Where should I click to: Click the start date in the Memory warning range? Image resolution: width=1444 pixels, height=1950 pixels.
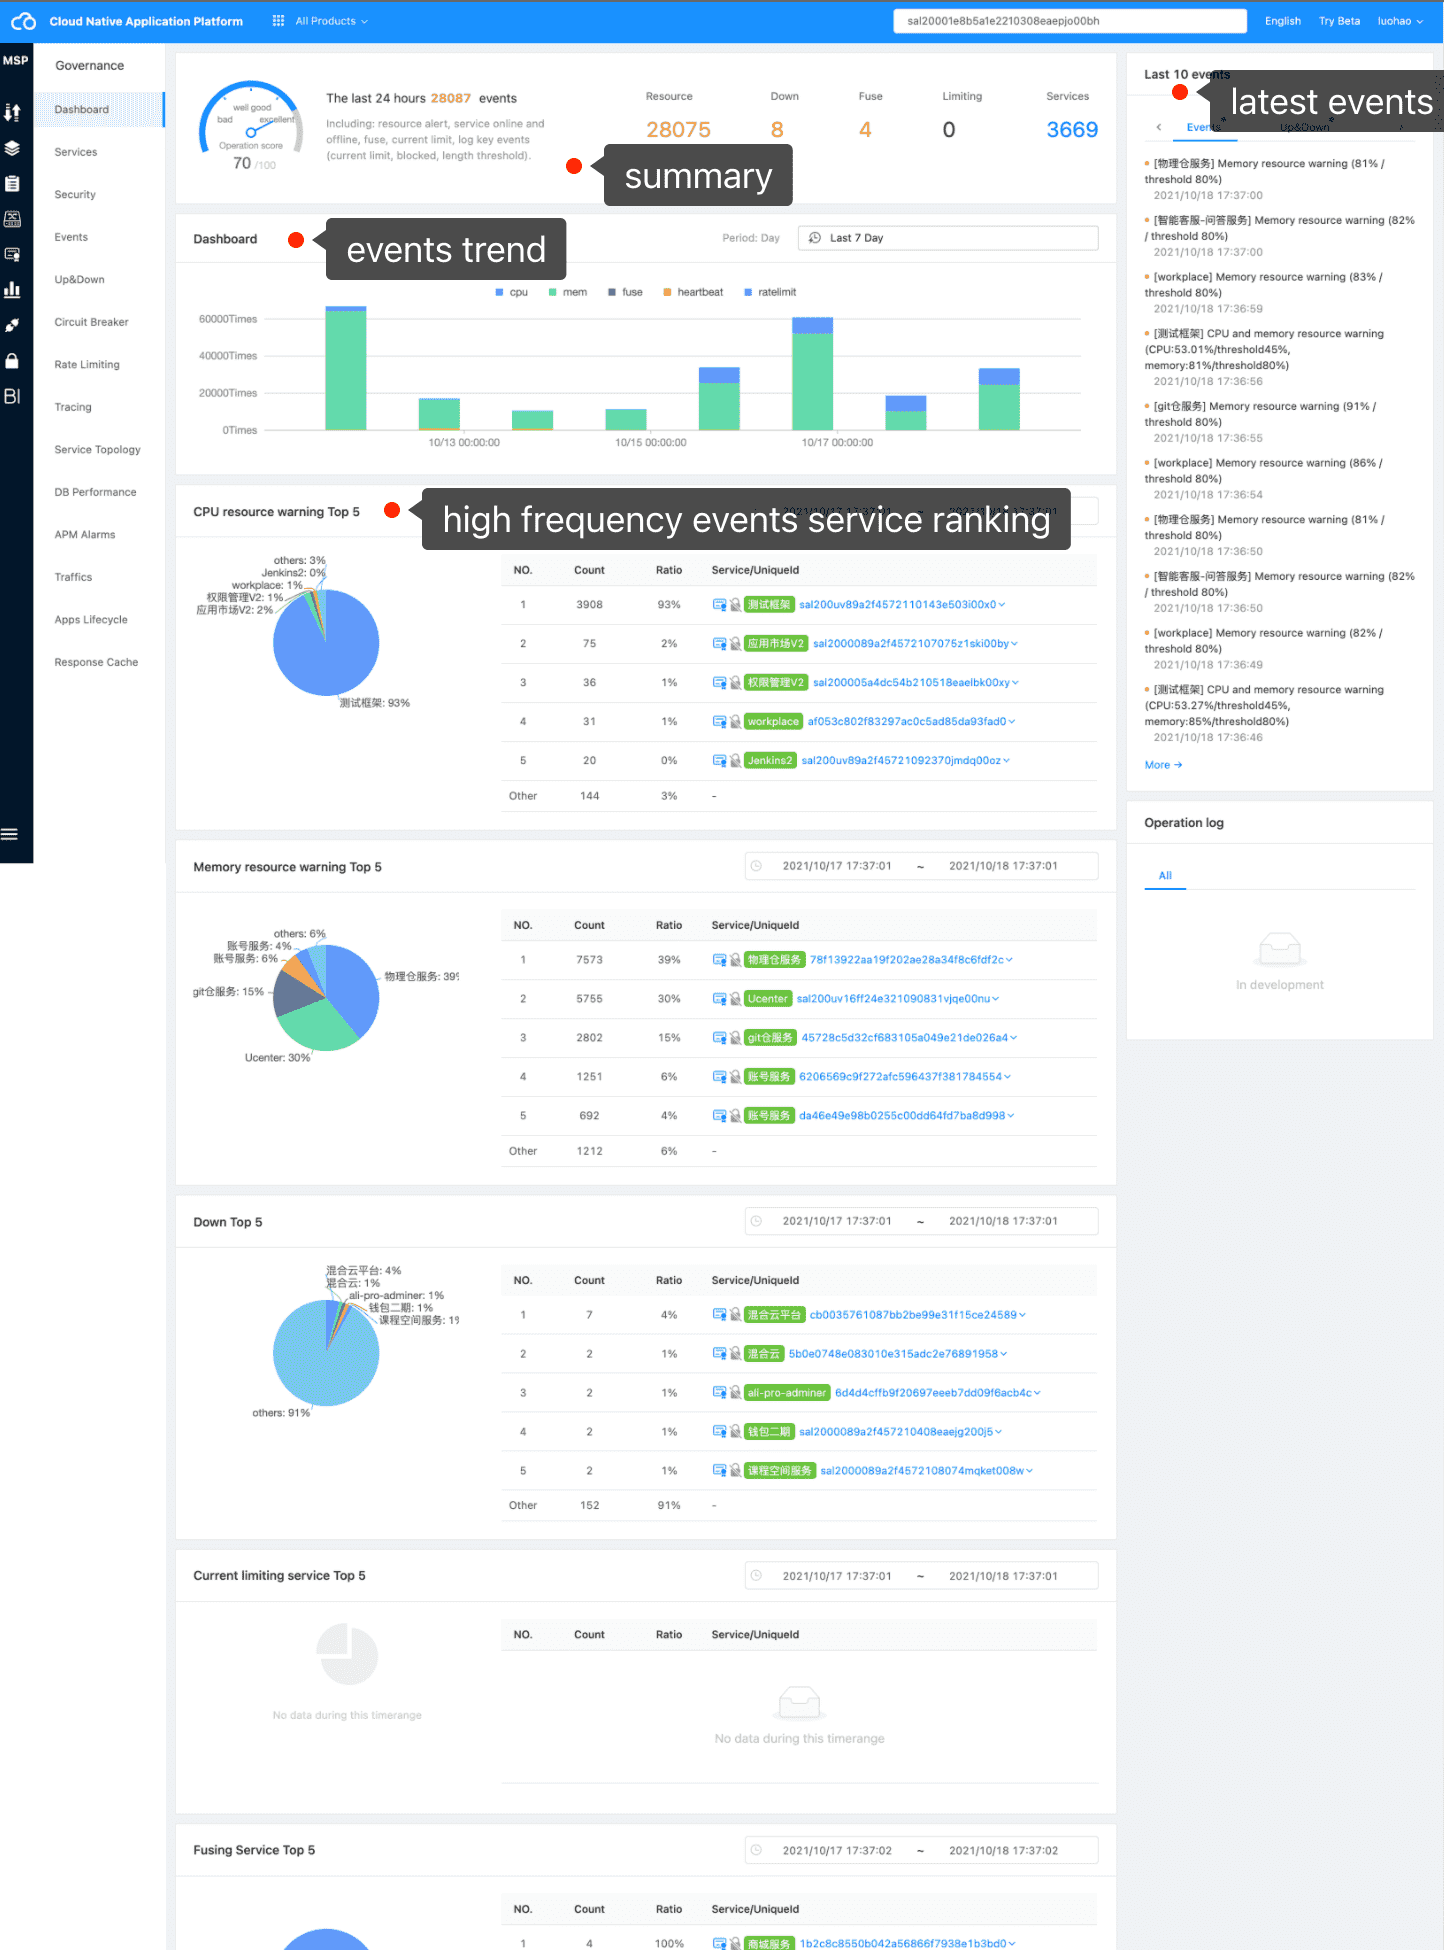point(837,866)
